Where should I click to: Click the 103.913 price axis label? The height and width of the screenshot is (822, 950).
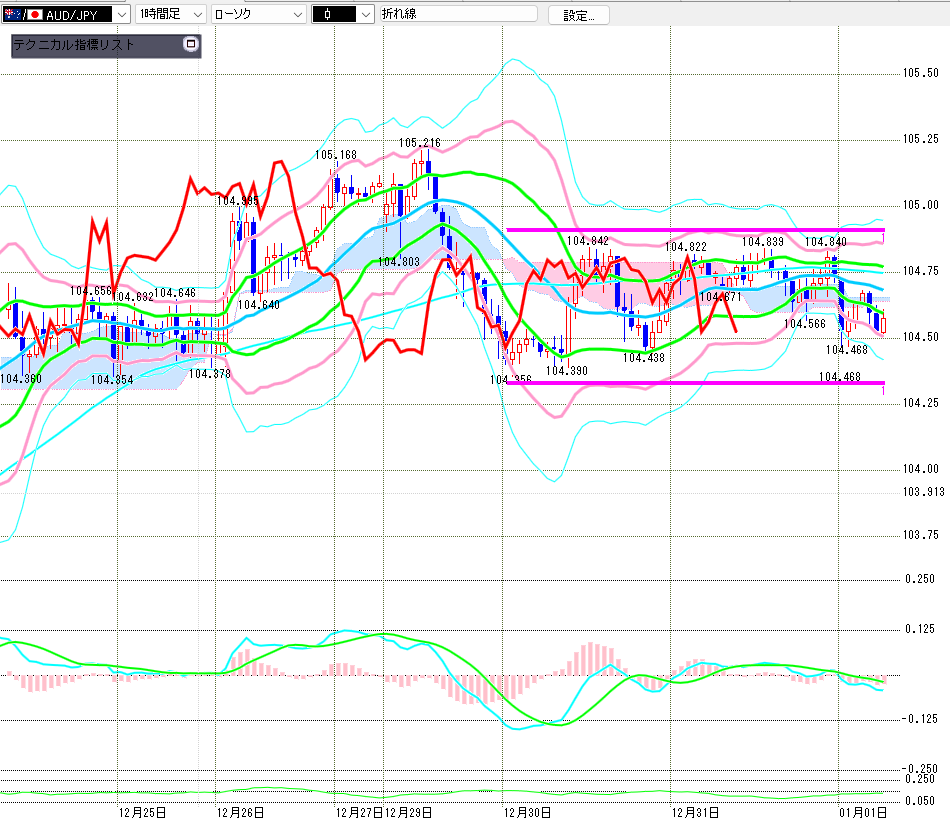tap(923, 492)
